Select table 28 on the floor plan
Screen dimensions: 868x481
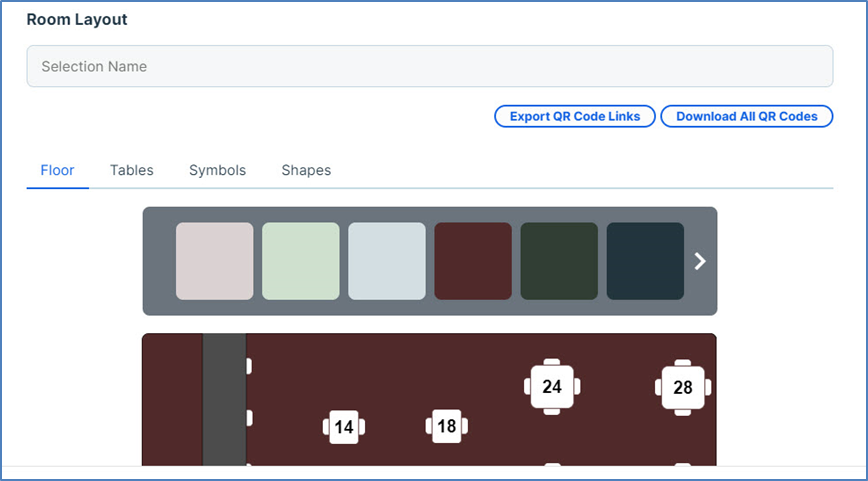pyautogui.click(x=683, y=387)
